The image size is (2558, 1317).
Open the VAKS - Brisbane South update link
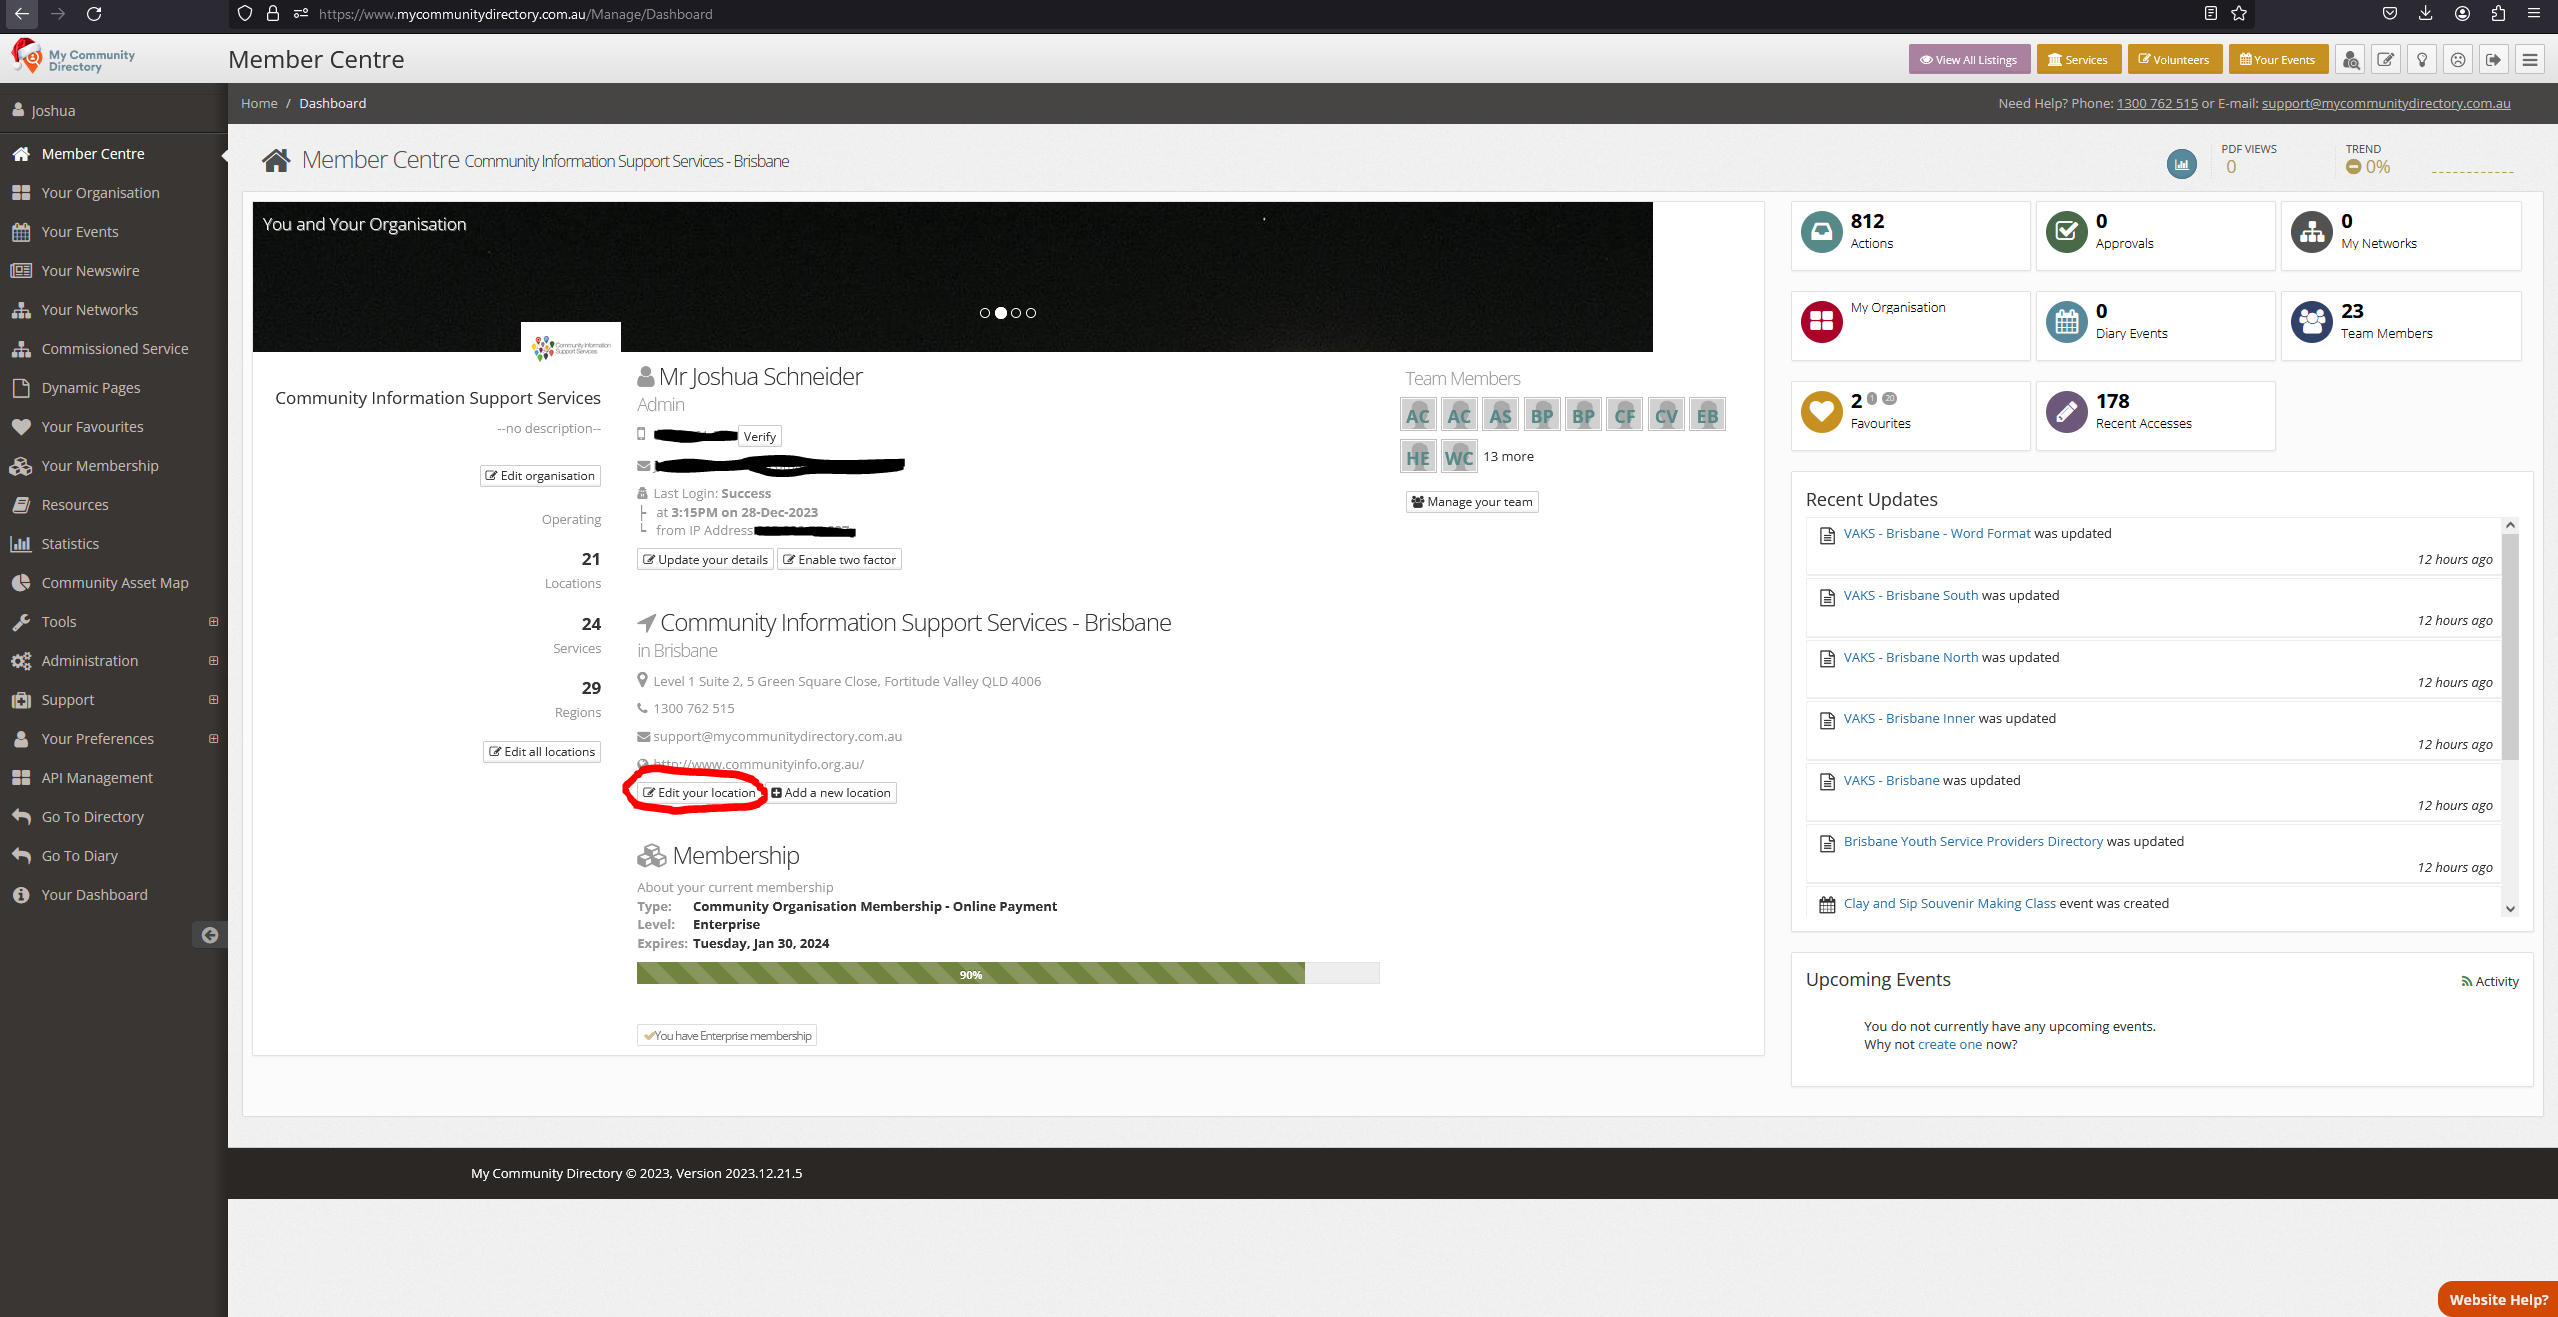(1911, 595)
